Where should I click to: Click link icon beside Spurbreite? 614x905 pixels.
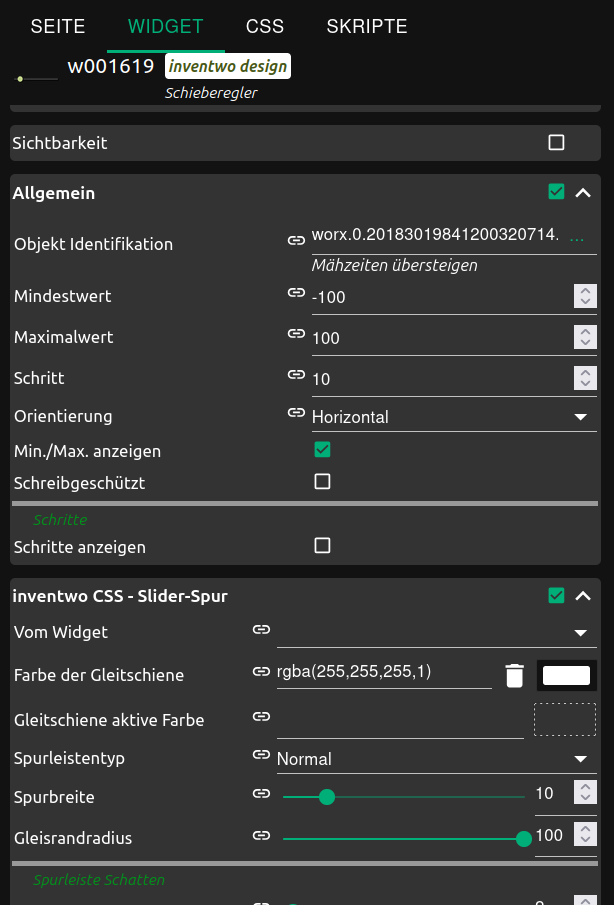pyautogui.click(x=261, y=794)
